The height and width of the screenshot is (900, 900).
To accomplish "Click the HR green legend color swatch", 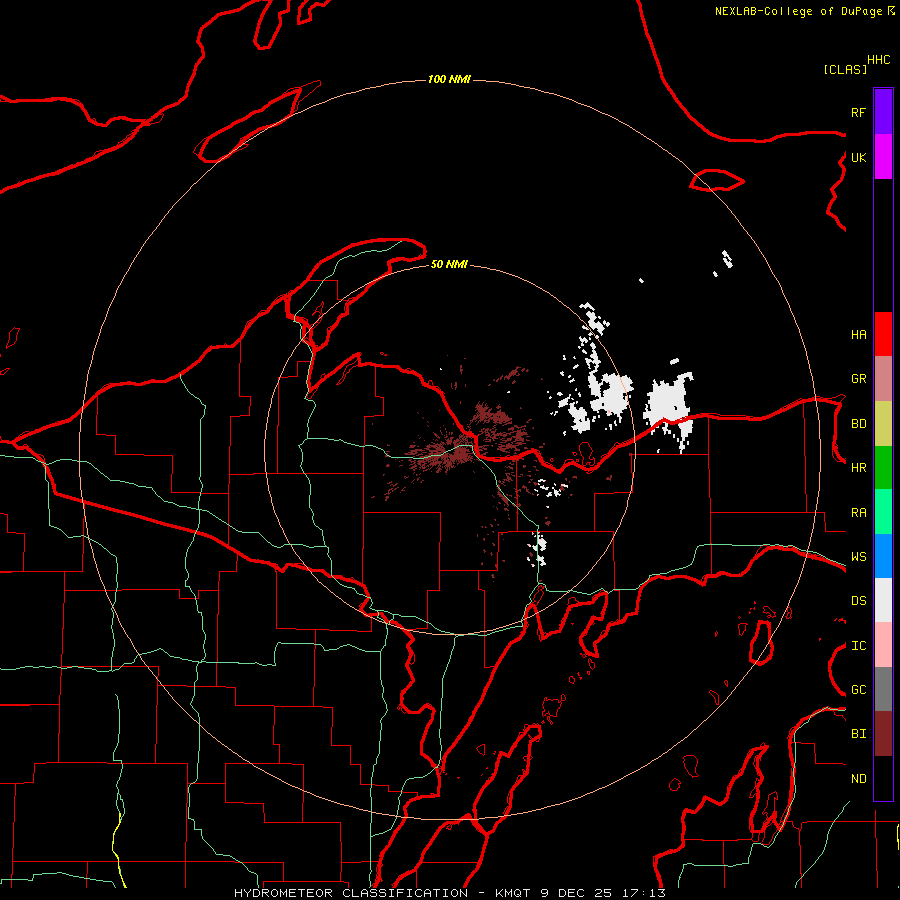I will click(883, 468).
